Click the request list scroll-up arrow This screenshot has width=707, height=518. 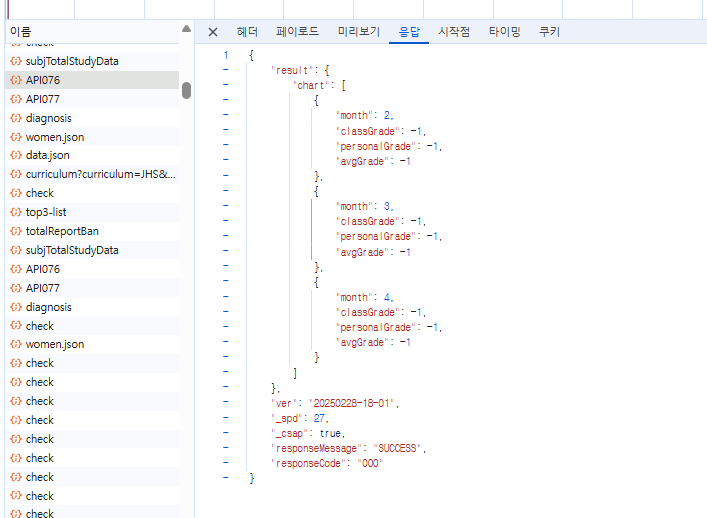tap(186, 29)
